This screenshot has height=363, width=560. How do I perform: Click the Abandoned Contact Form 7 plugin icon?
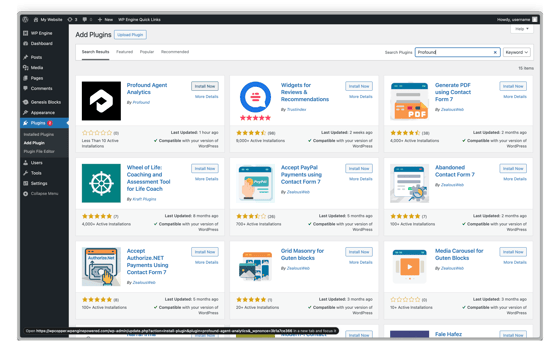(409, 183)
